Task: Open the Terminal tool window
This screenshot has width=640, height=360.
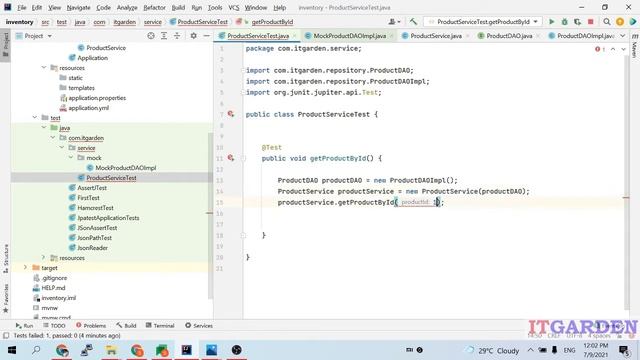Action: (x=160, y=326)
